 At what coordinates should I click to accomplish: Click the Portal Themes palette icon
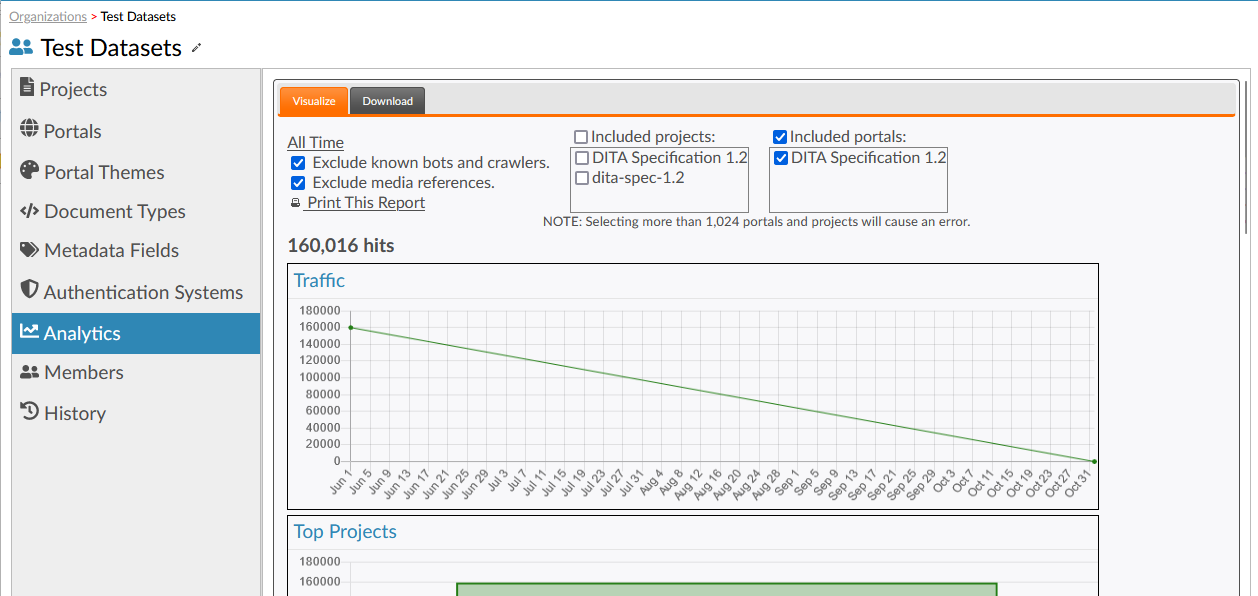tap(29, 171)
